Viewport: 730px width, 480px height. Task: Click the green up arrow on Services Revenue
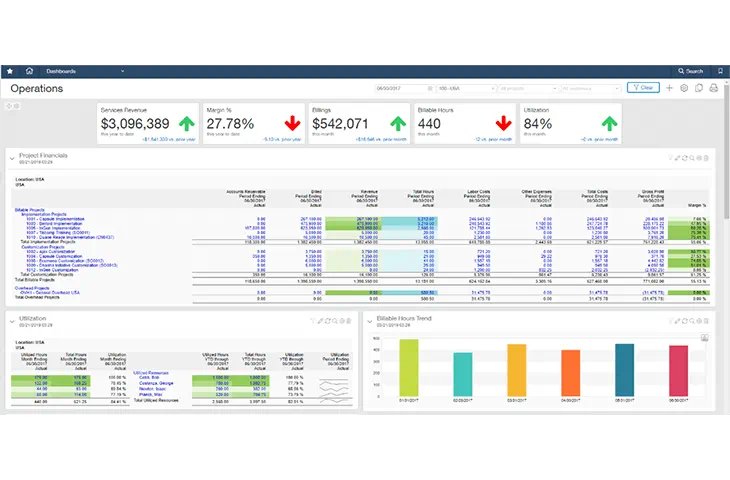187,124
